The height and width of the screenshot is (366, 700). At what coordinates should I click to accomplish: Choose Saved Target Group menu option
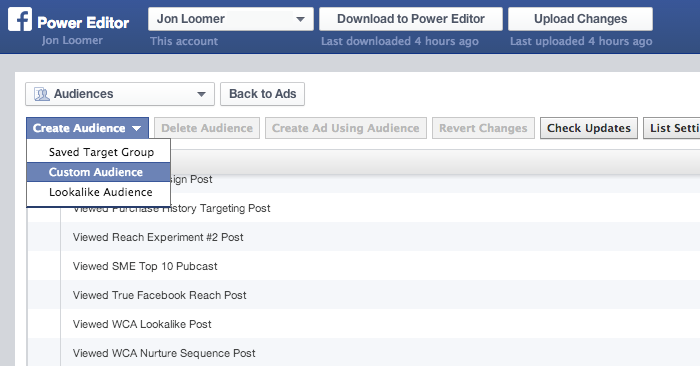click(99, 152)
